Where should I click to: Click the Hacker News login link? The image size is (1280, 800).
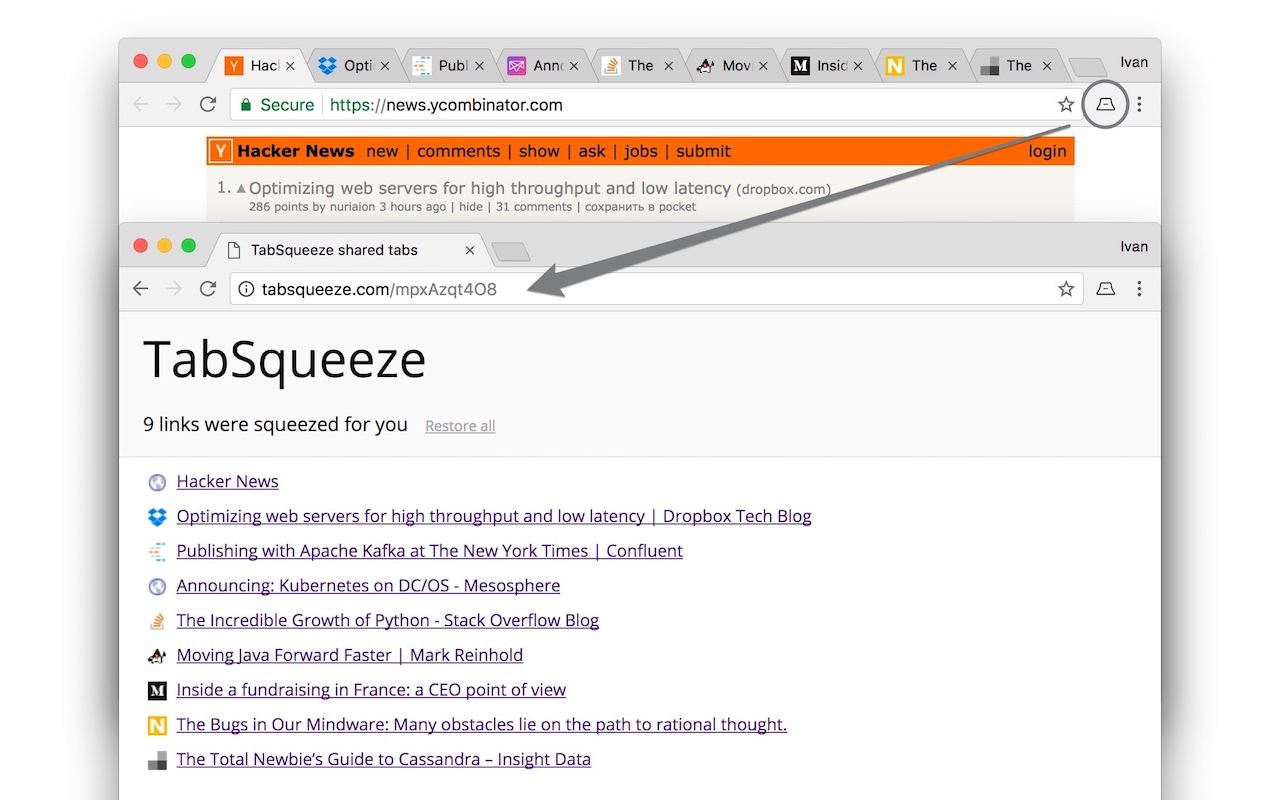1047,151
